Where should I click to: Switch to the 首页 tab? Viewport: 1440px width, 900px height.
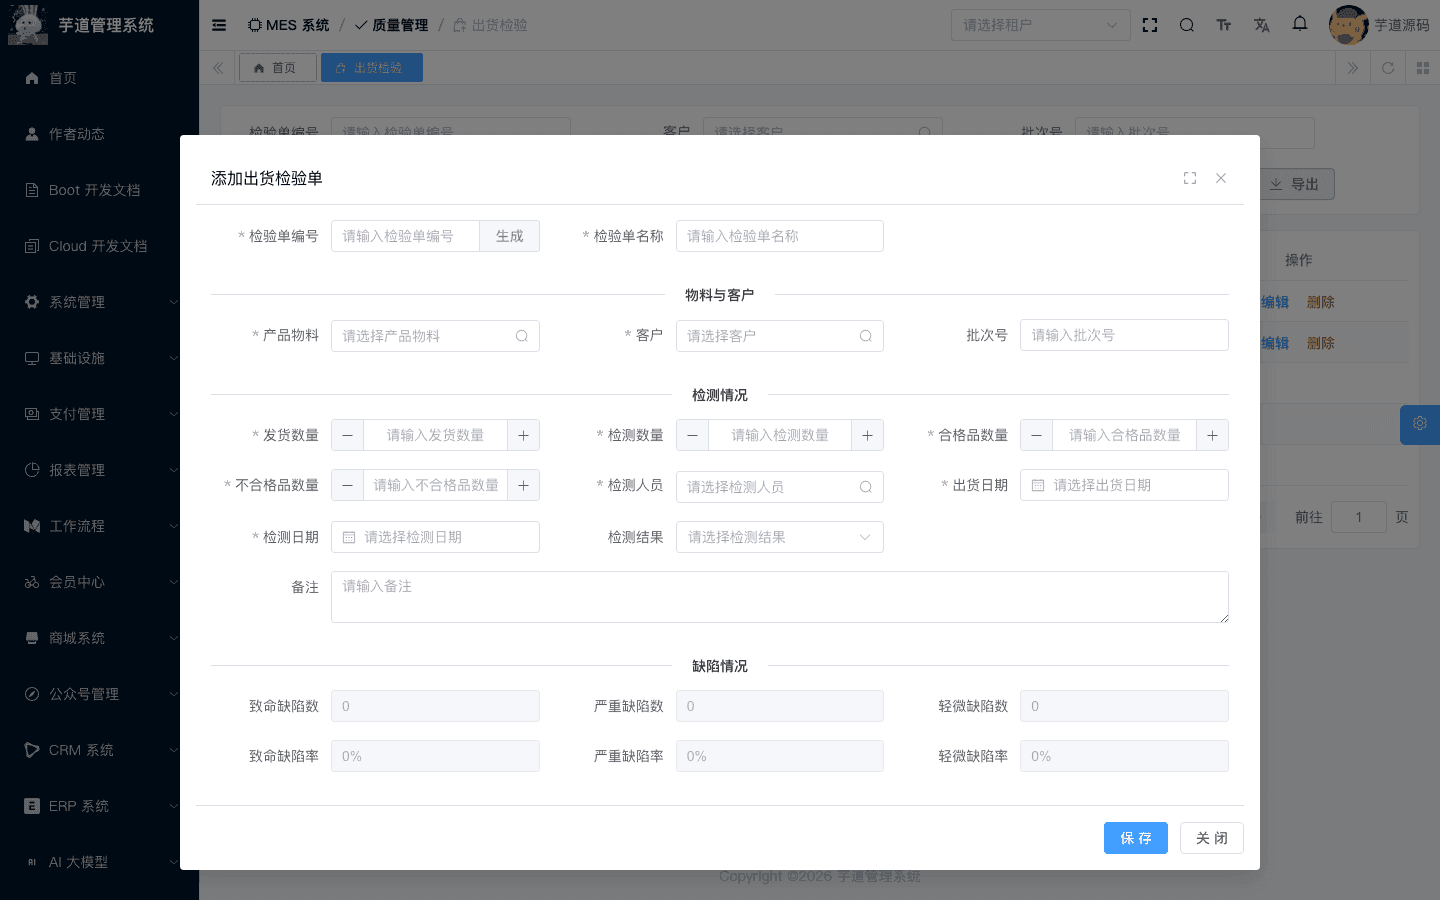click(x=277, y=68)
